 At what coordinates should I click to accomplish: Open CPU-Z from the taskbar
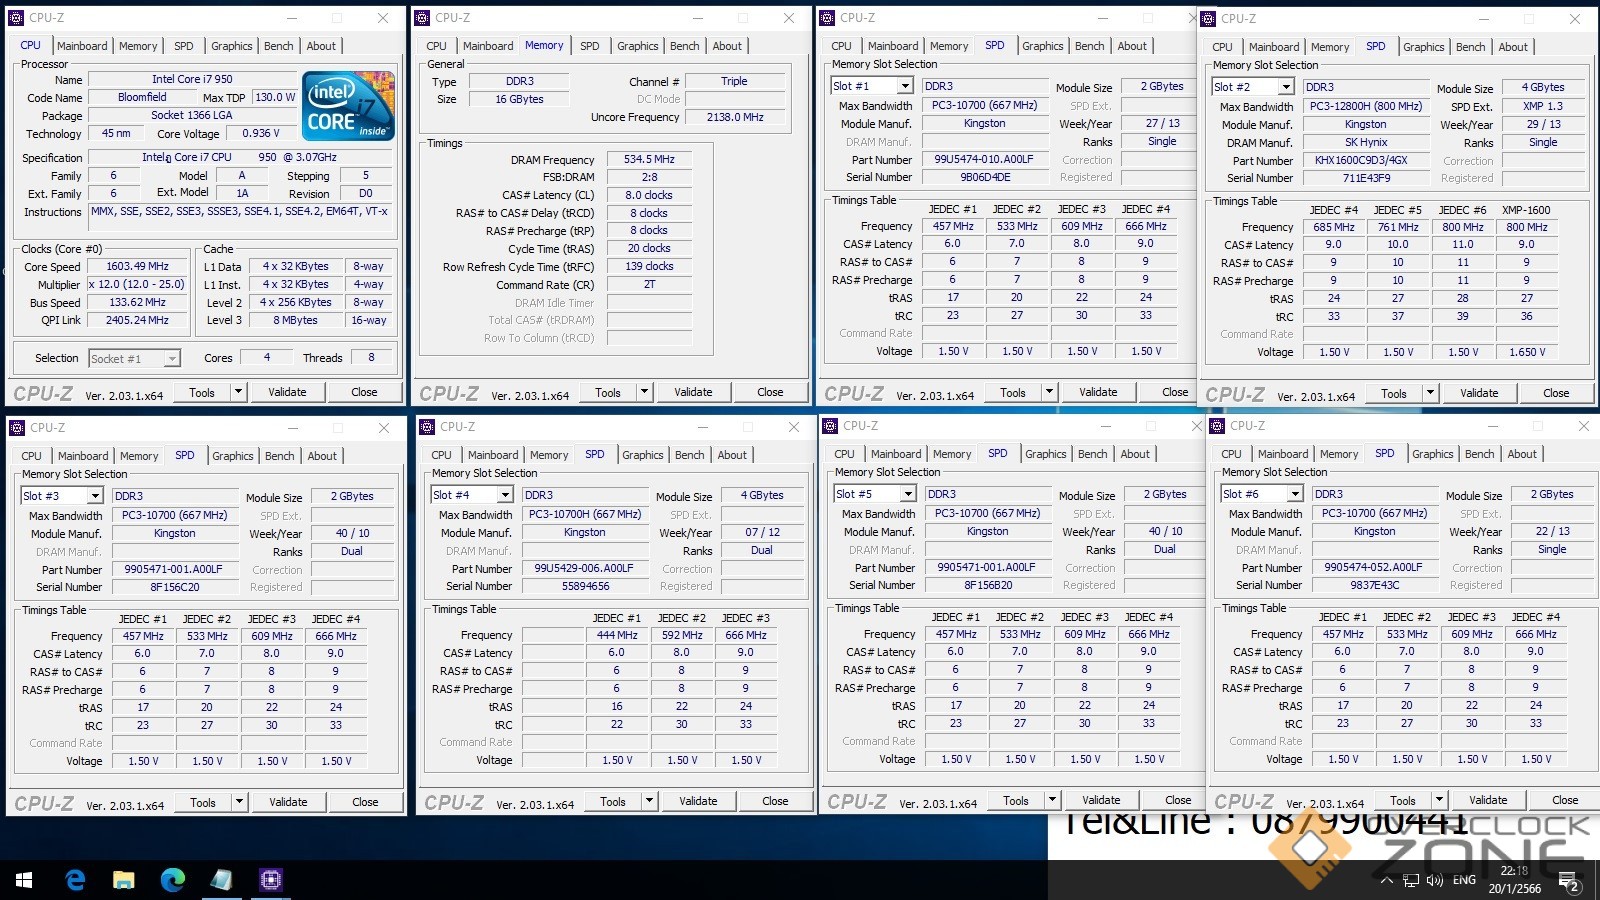pos(270,880)
